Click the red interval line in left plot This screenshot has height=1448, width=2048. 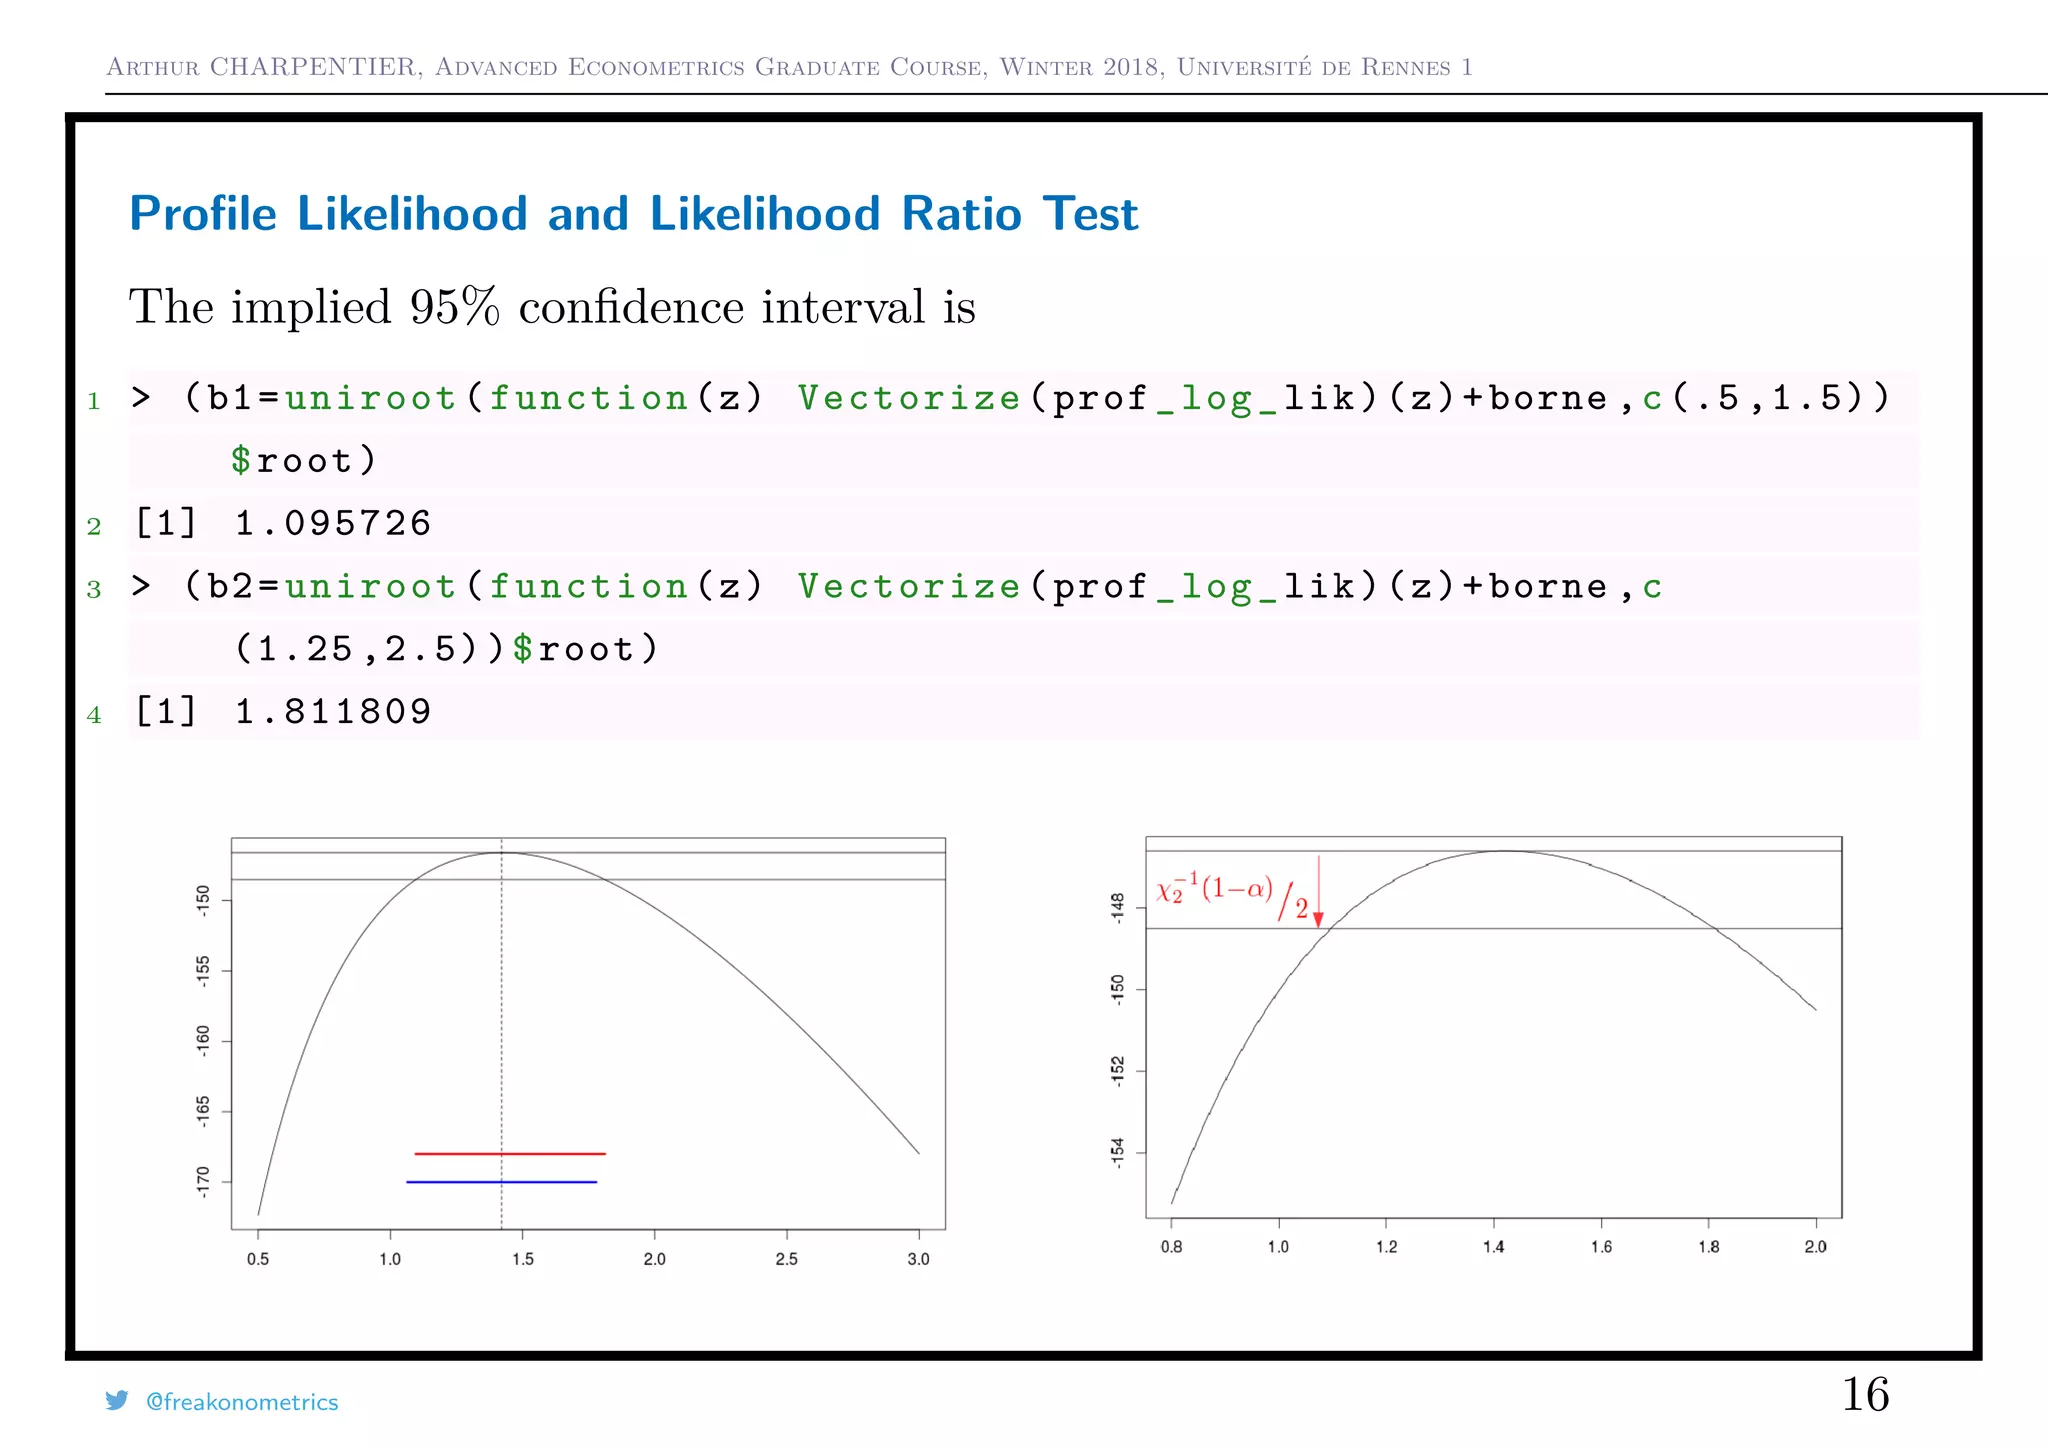(510, 1154)
